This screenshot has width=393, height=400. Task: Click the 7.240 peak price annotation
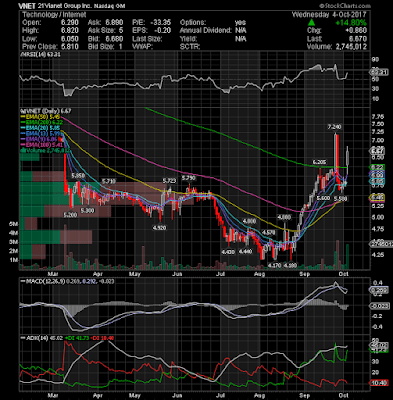(x=335, y=127)
